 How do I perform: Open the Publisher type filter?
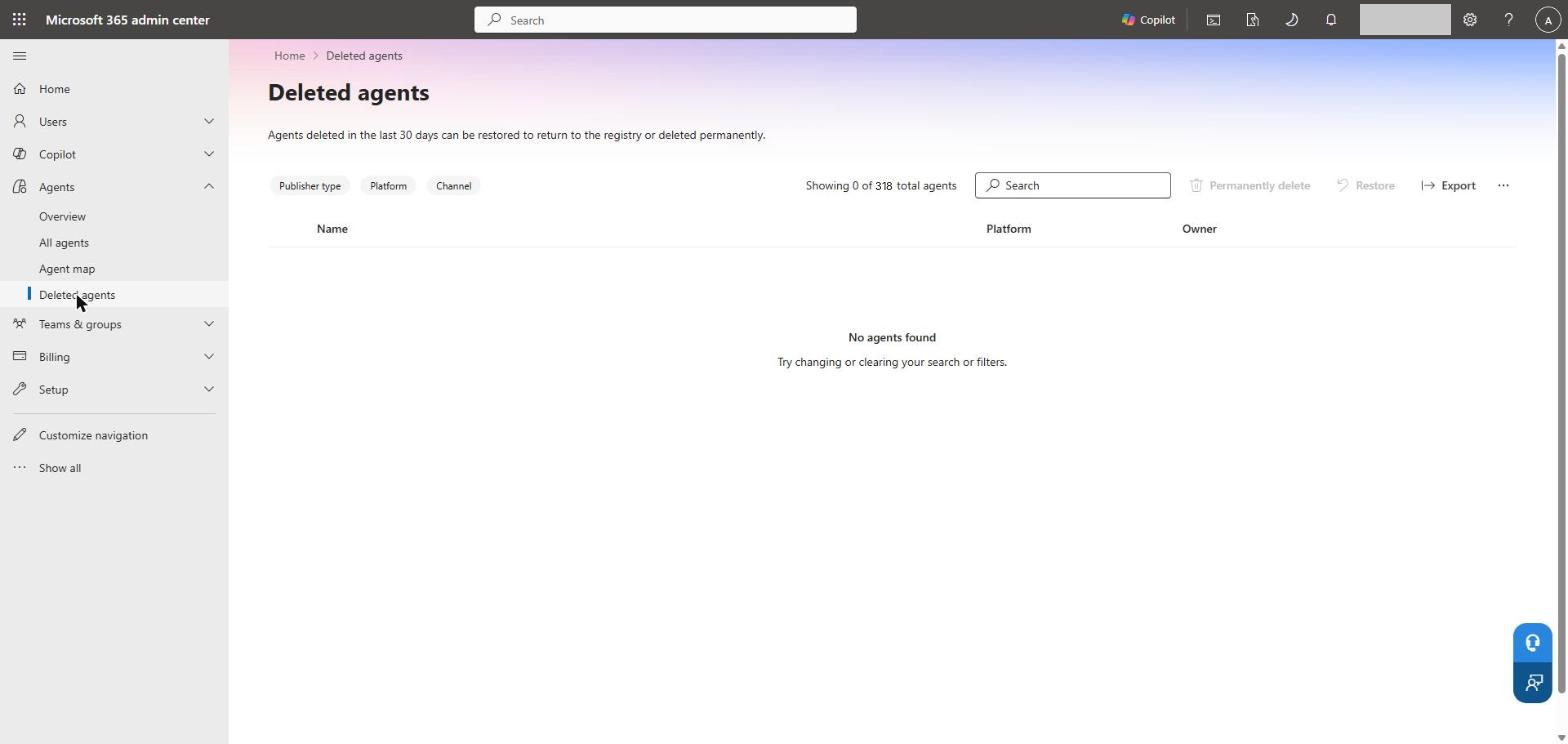coord(310,186)
